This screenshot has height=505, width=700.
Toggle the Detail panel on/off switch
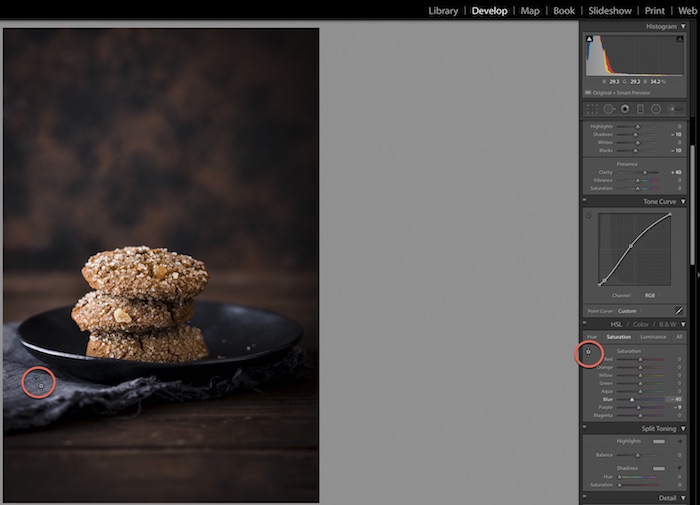tap(584, 496)
